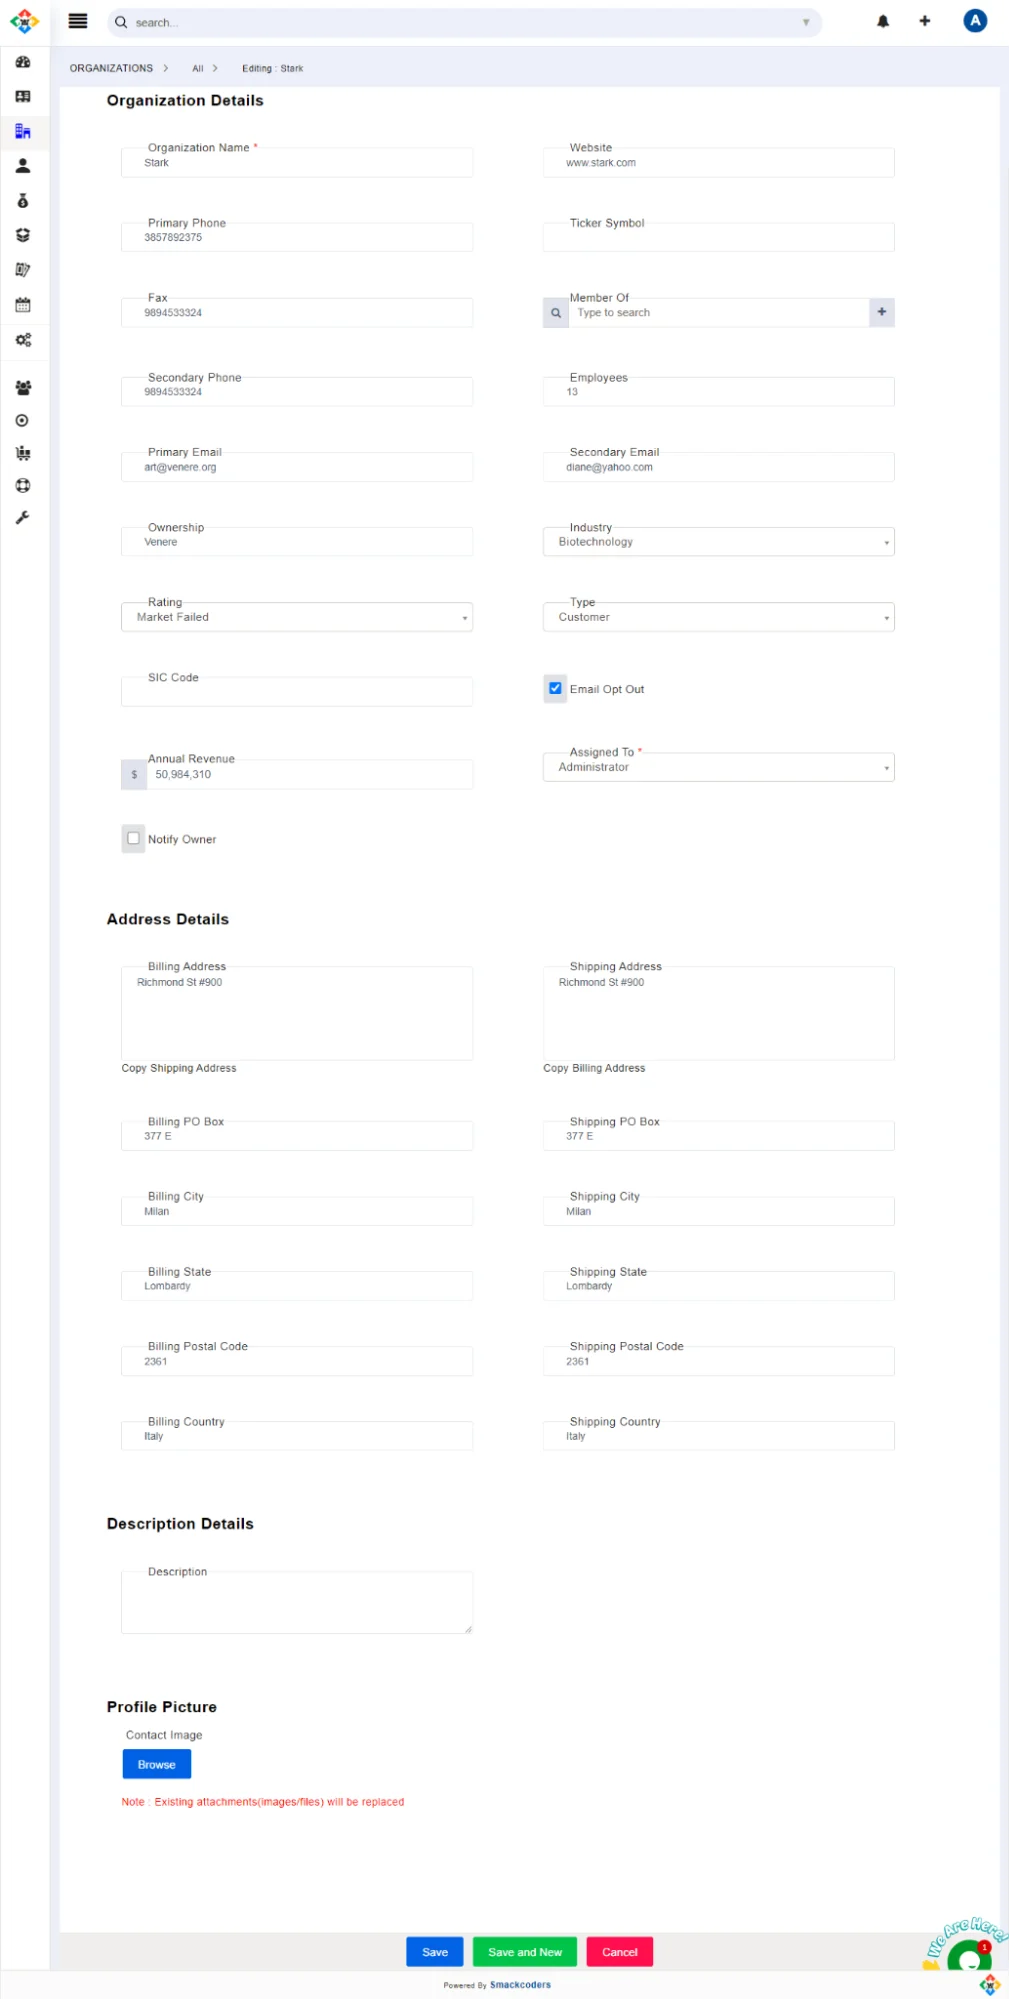1010x1999 pixels.
Task: Select the All breadcrumb item
Action: (198, 68)
